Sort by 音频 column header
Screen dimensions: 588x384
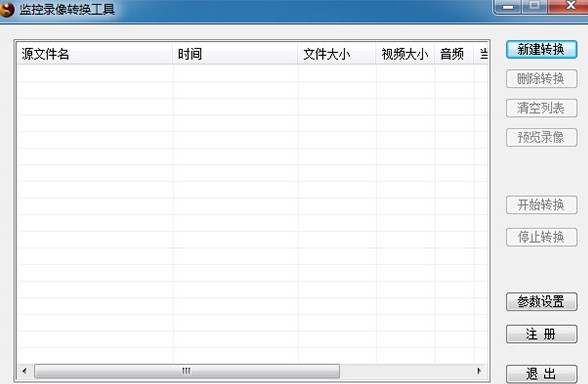pos(454,54)
